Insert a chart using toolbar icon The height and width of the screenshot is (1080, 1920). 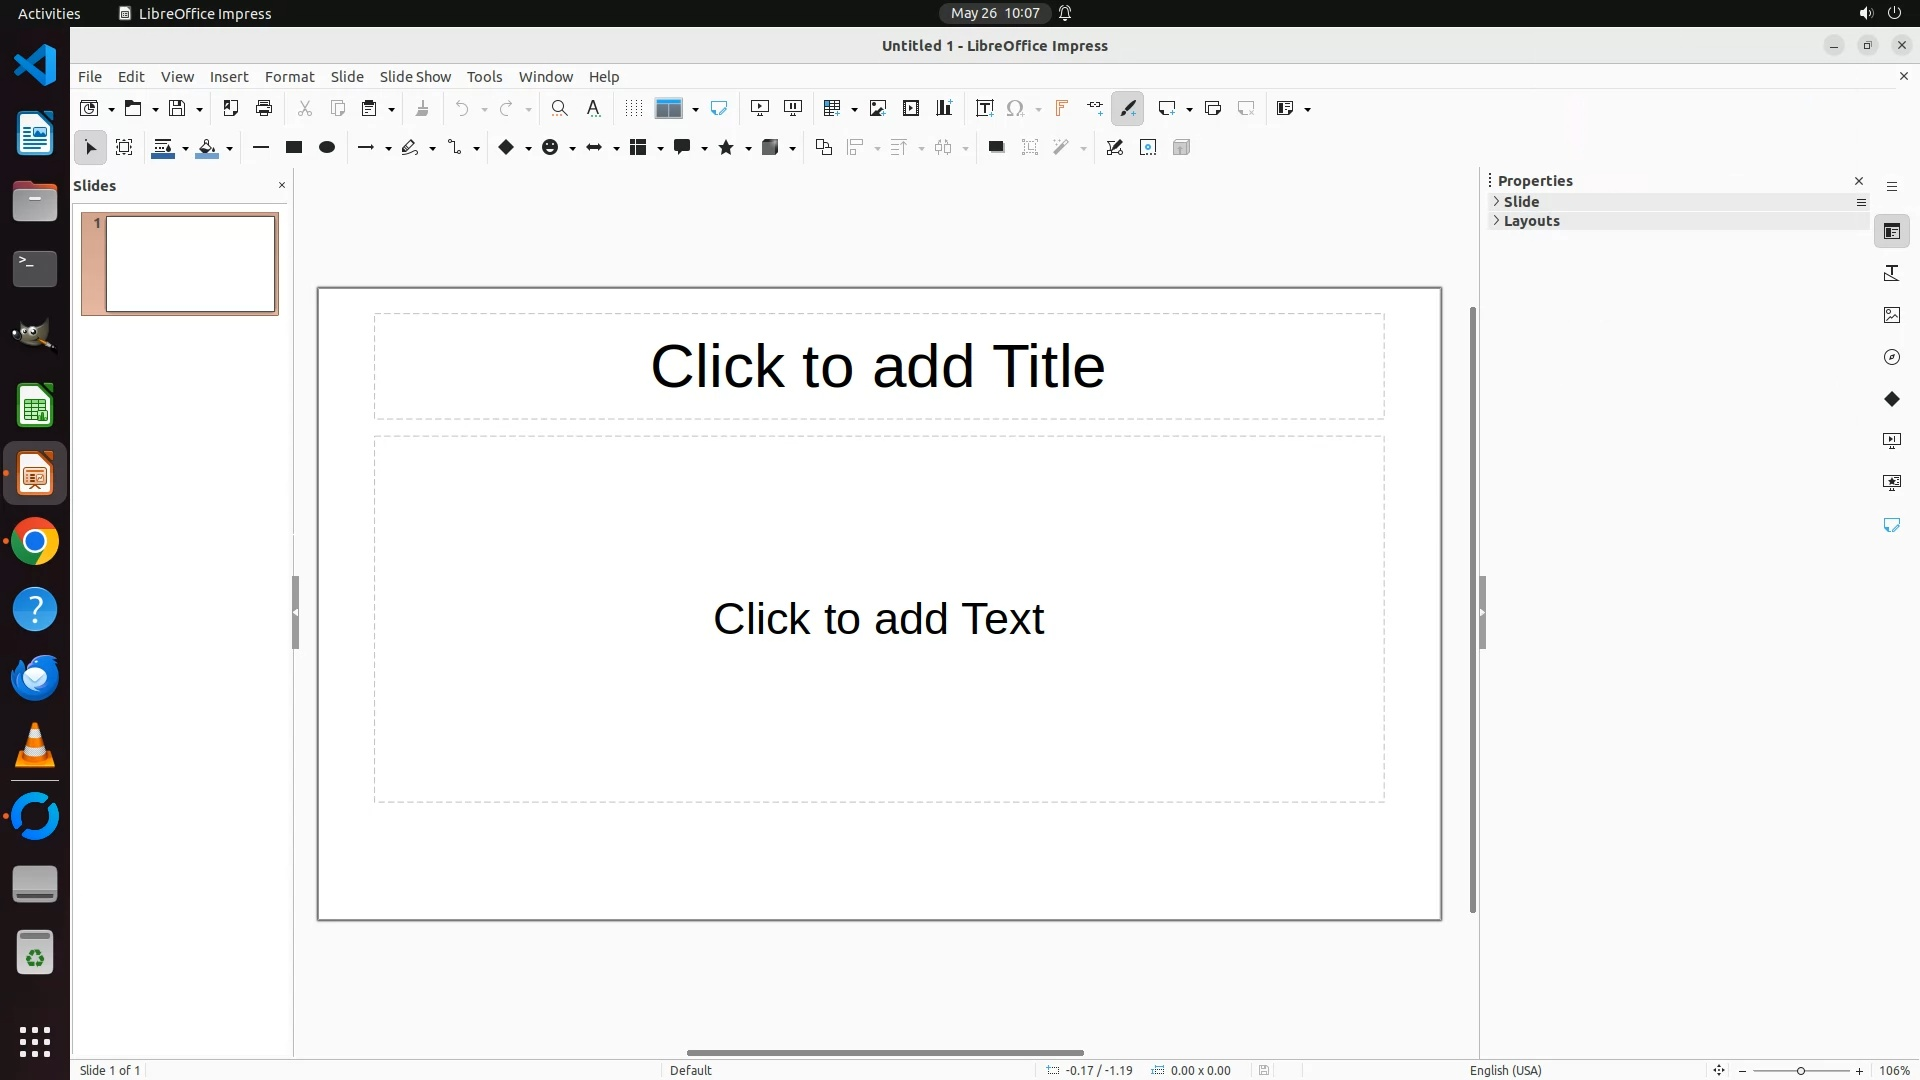click(x=944, y=108)
